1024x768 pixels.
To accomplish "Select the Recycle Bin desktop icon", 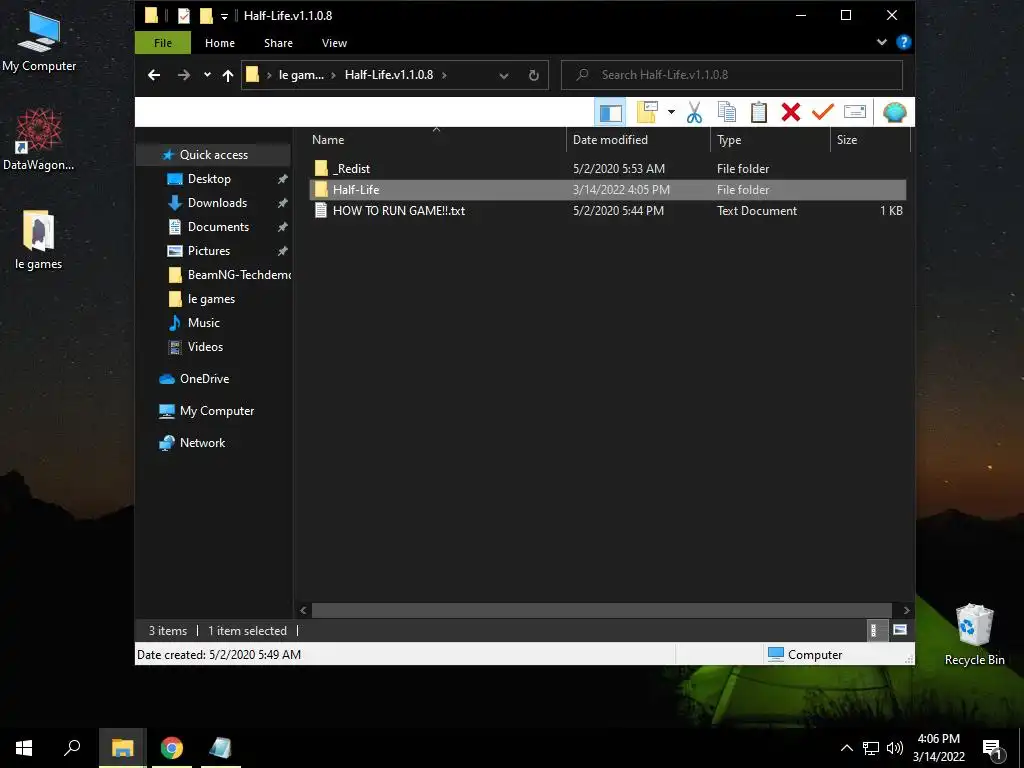I will [x=974, y=635].
